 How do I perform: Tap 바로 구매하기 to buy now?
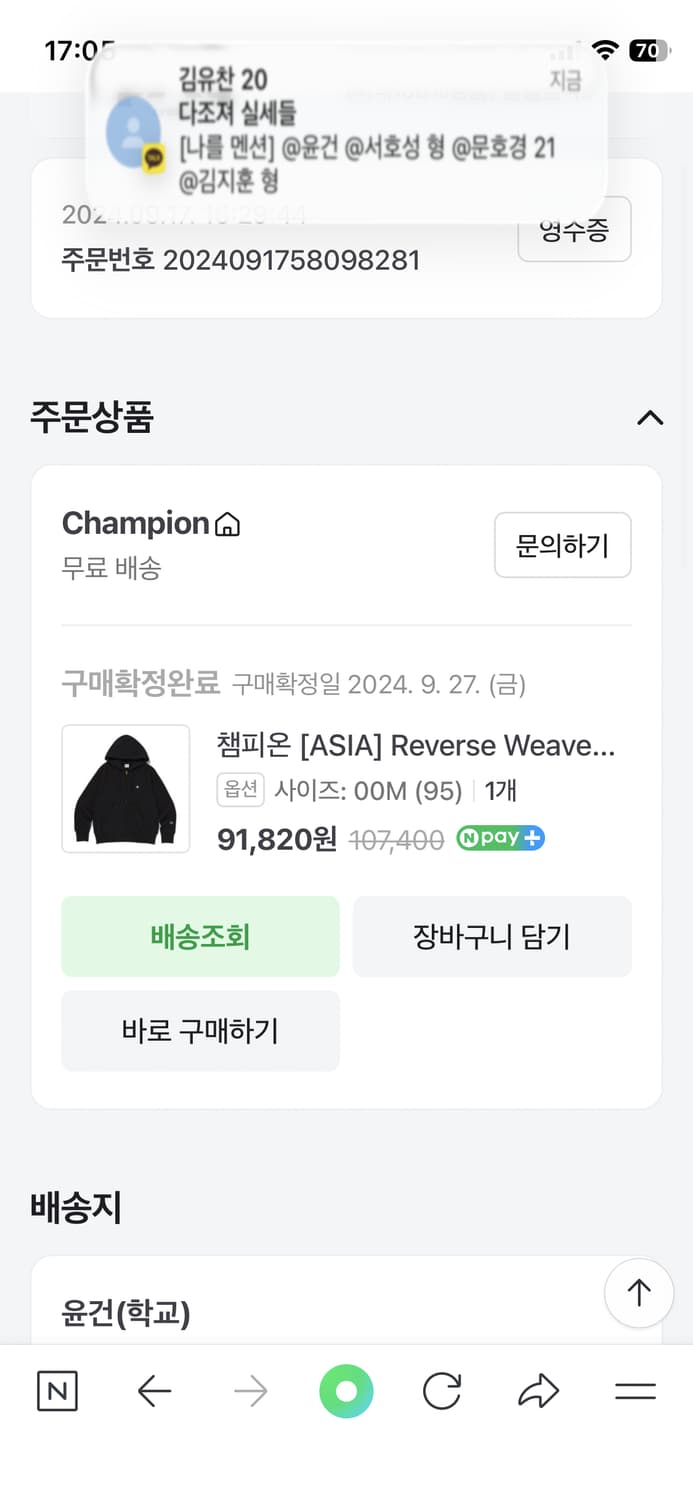[200, 1031]
